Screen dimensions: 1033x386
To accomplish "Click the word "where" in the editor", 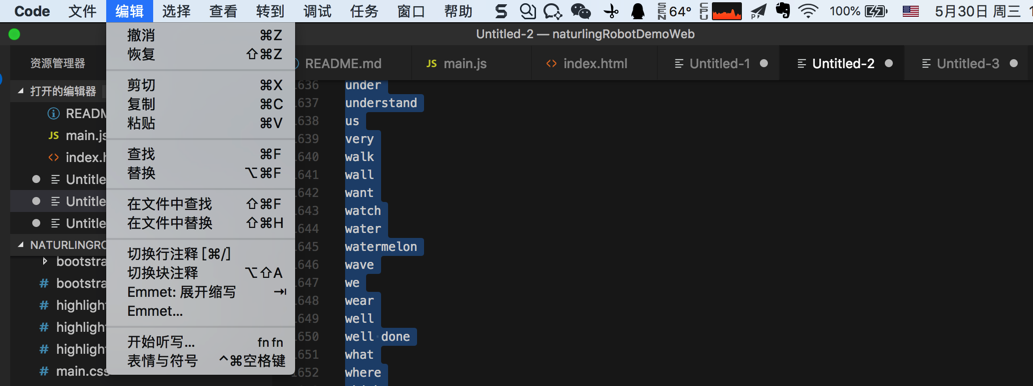I will tap(363, 373).
